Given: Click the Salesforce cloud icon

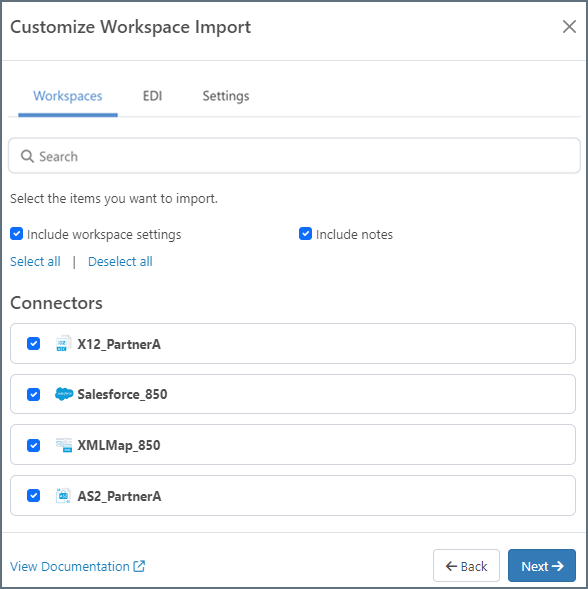Looking at the screenshot, I should coord(64,394).
